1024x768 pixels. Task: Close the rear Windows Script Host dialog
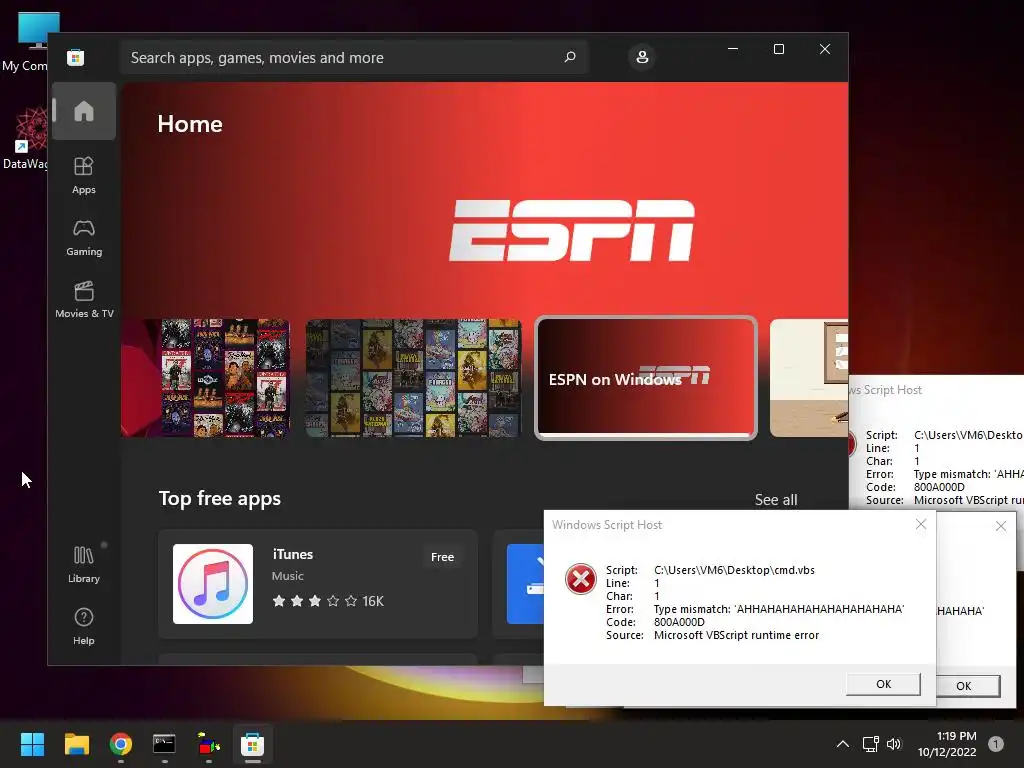(x=1000, y=526)
